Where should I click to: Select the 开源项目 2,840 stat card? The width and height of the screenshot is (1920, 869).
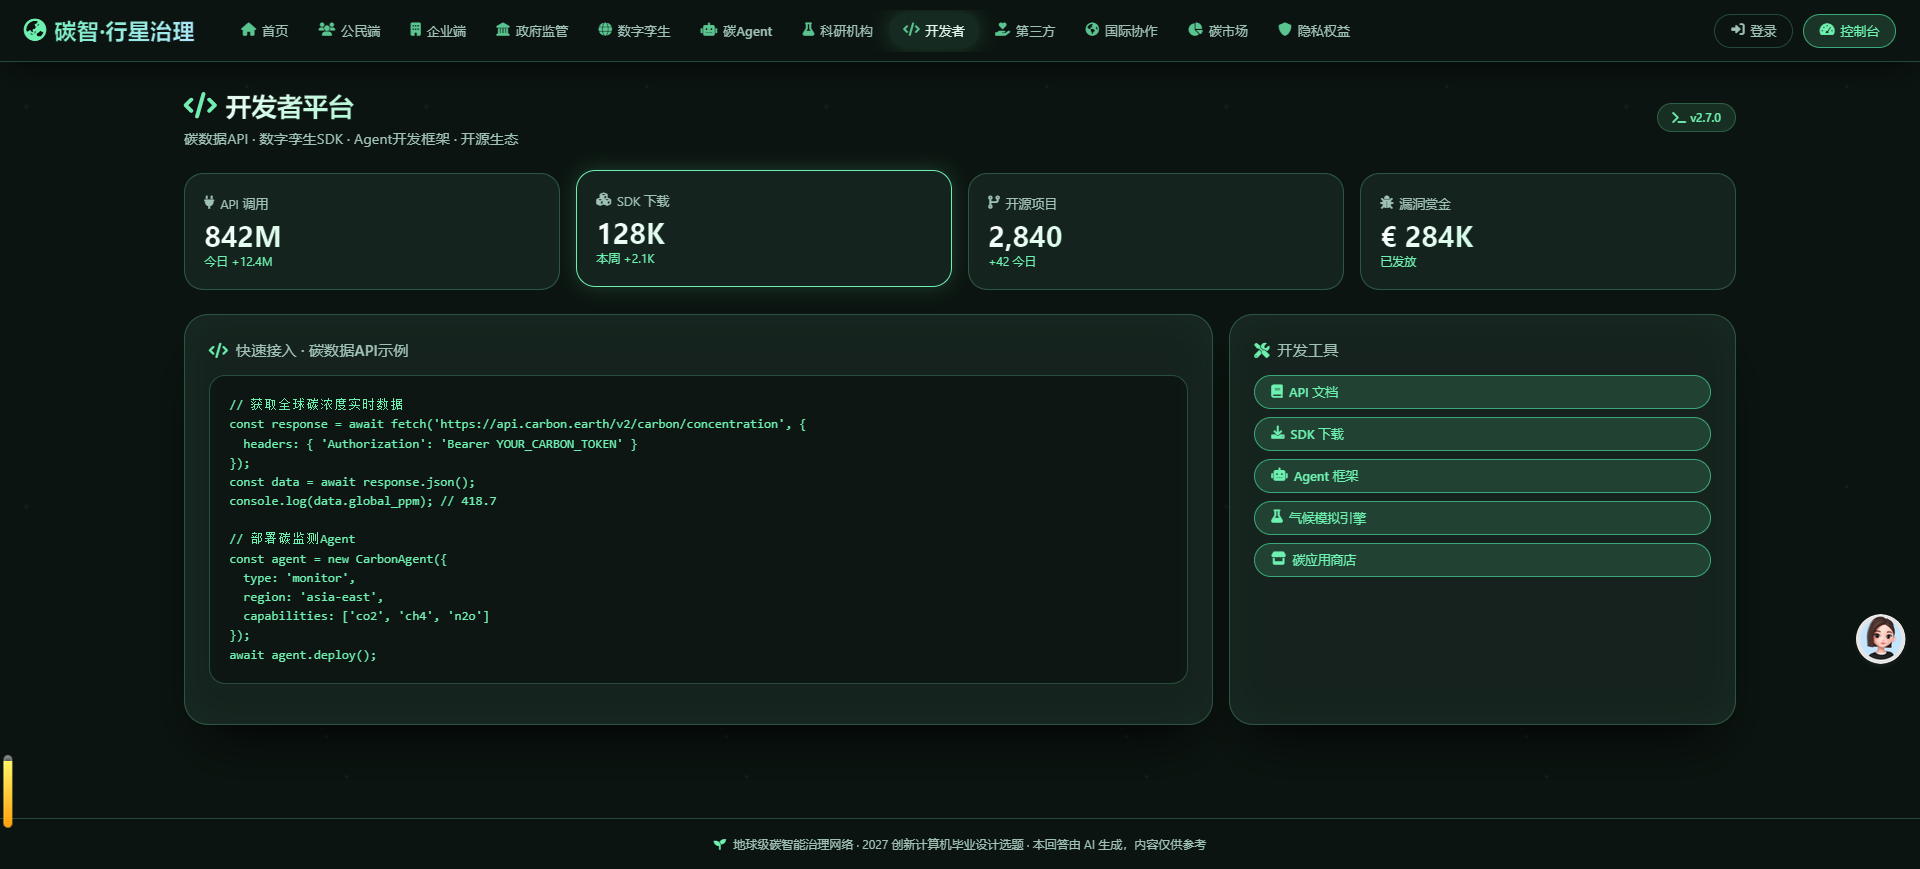[x=1155, y=232]
